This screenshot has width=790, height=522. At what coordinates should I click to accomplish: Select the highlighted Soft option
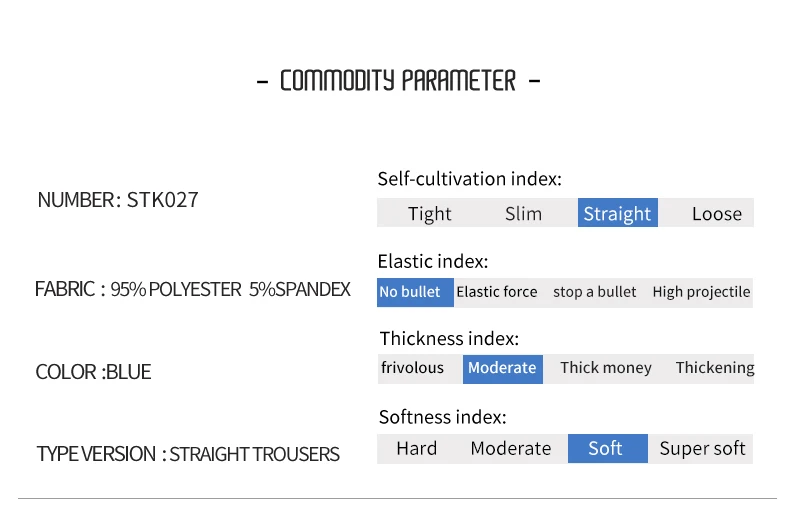tap(605, 448)
